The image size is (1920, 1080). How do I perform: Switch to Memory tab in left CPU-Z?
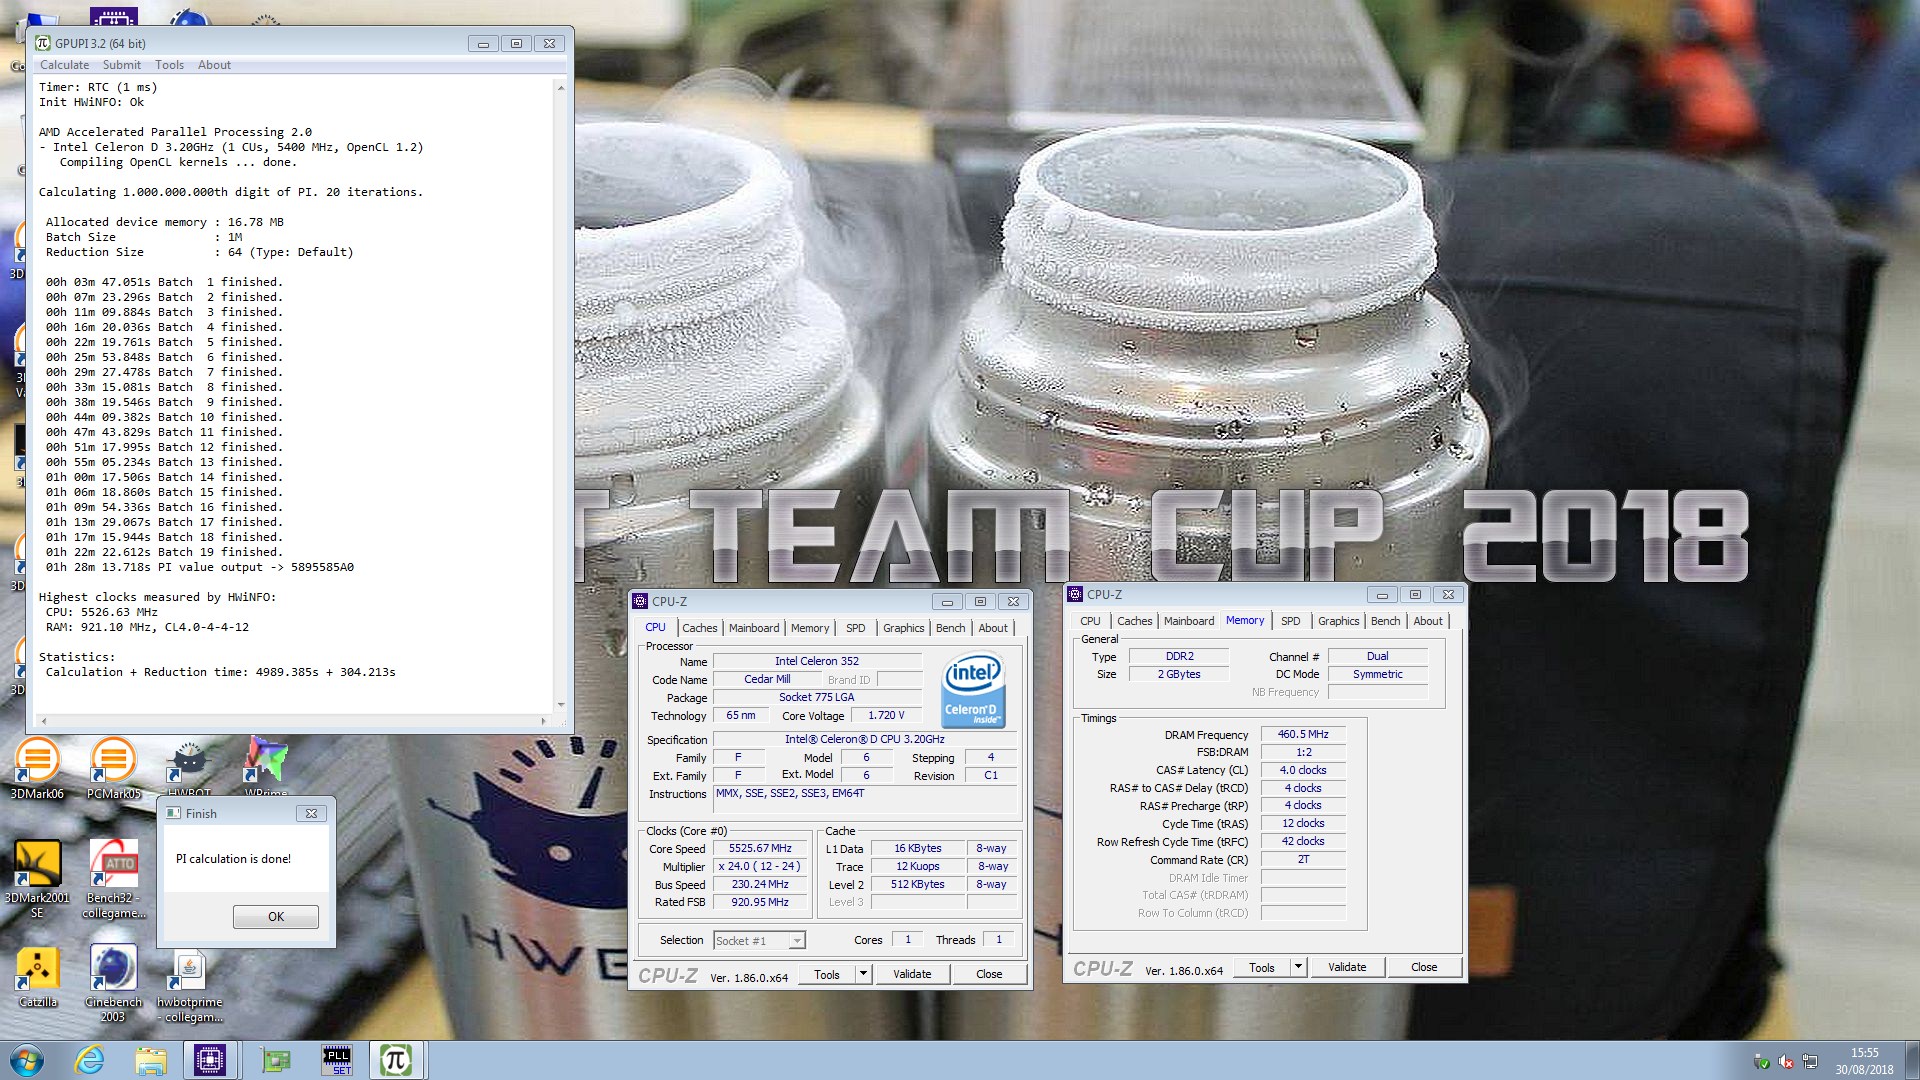pos(810,628)
